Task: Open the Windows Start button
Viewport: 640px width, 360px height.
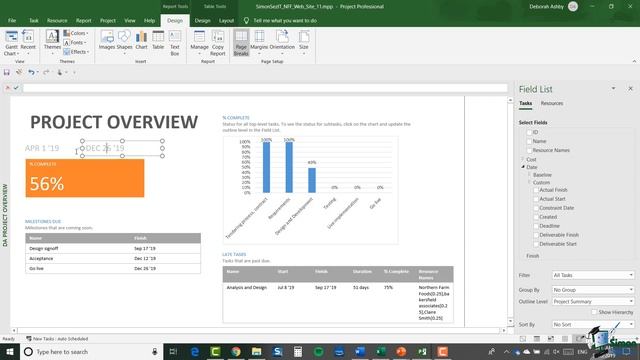Action: coord(10,351)
